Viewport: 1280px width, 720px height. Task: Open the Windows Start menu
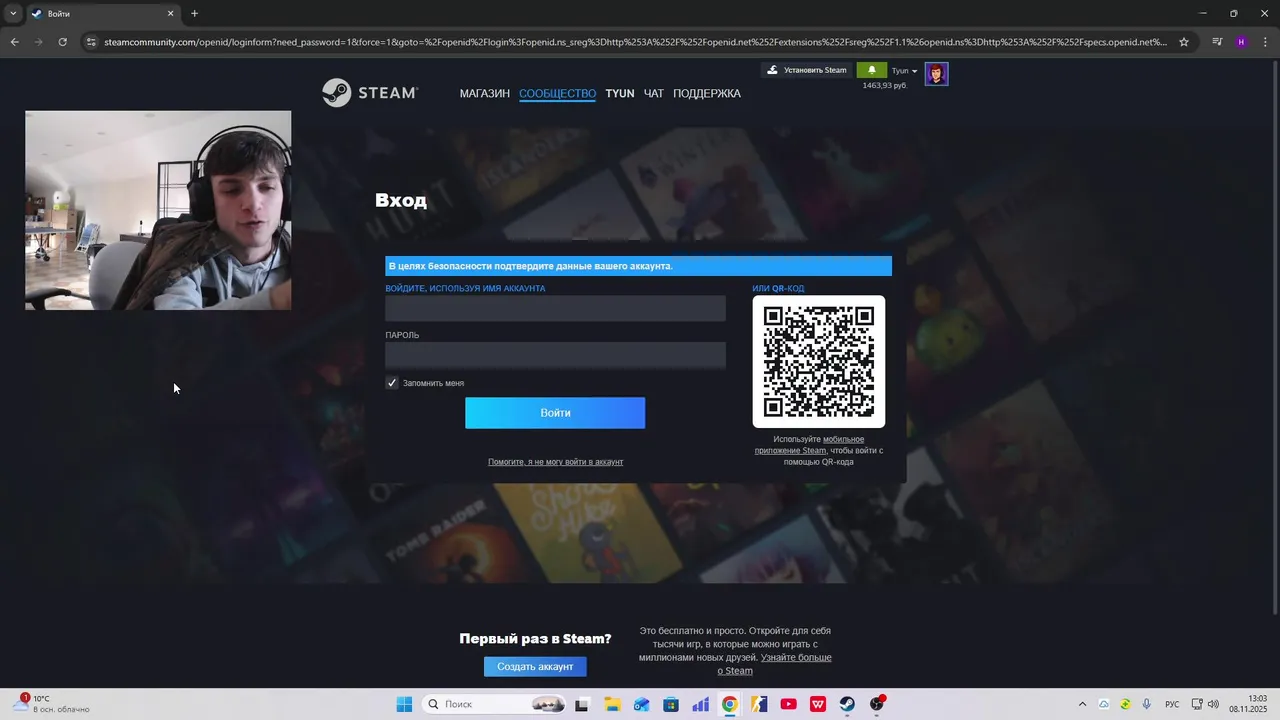coord(404,704)
